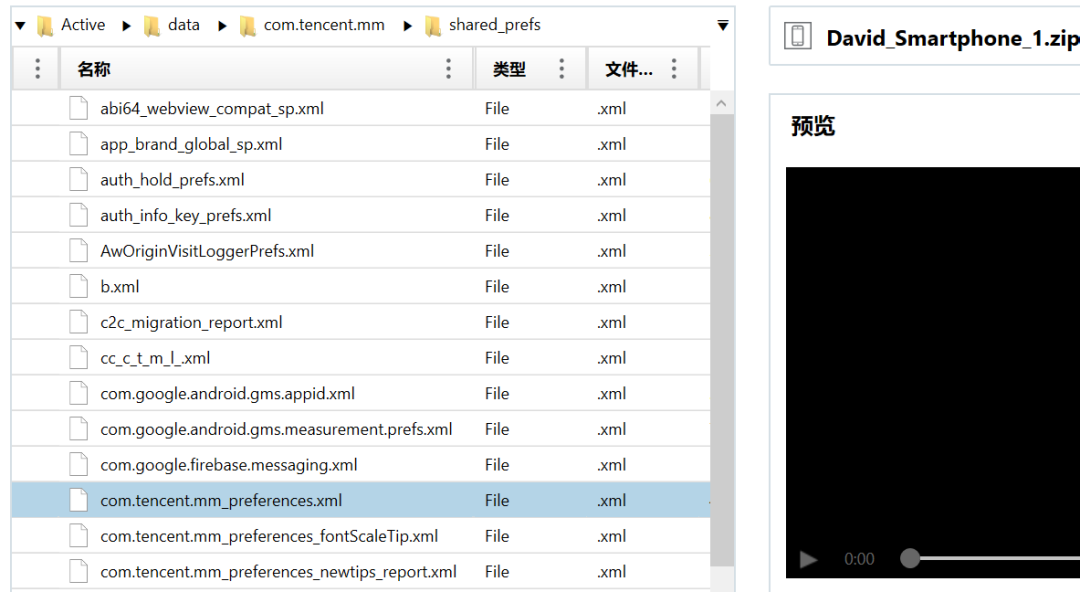Collapse the root arrow before Active
The image size is (1080, 592).
(x=20, y=26)
